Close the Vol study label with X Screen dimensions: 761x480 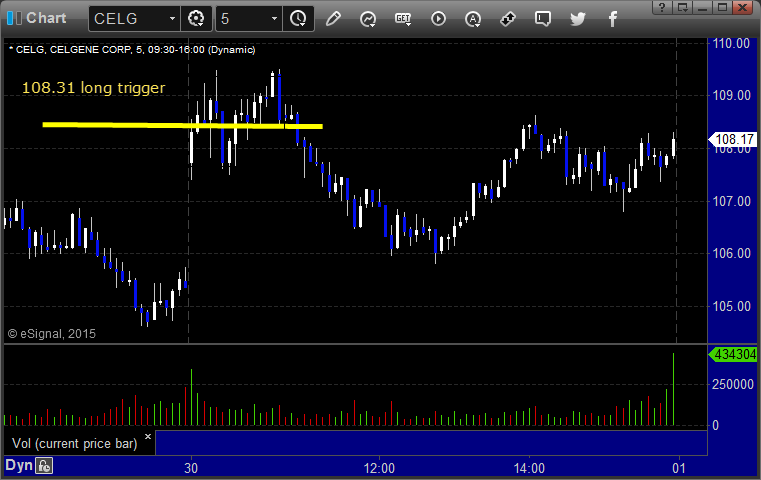(148, 436)
